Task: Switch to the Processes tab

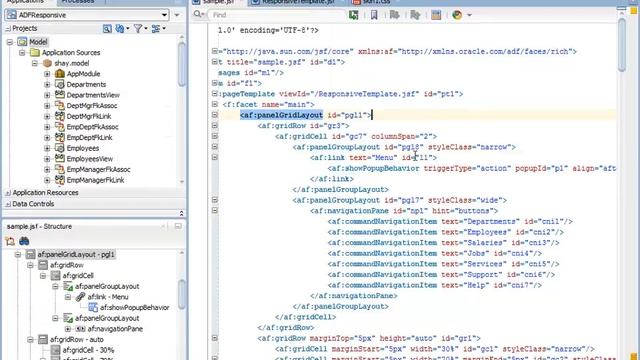Action: (x=78, y=2)
